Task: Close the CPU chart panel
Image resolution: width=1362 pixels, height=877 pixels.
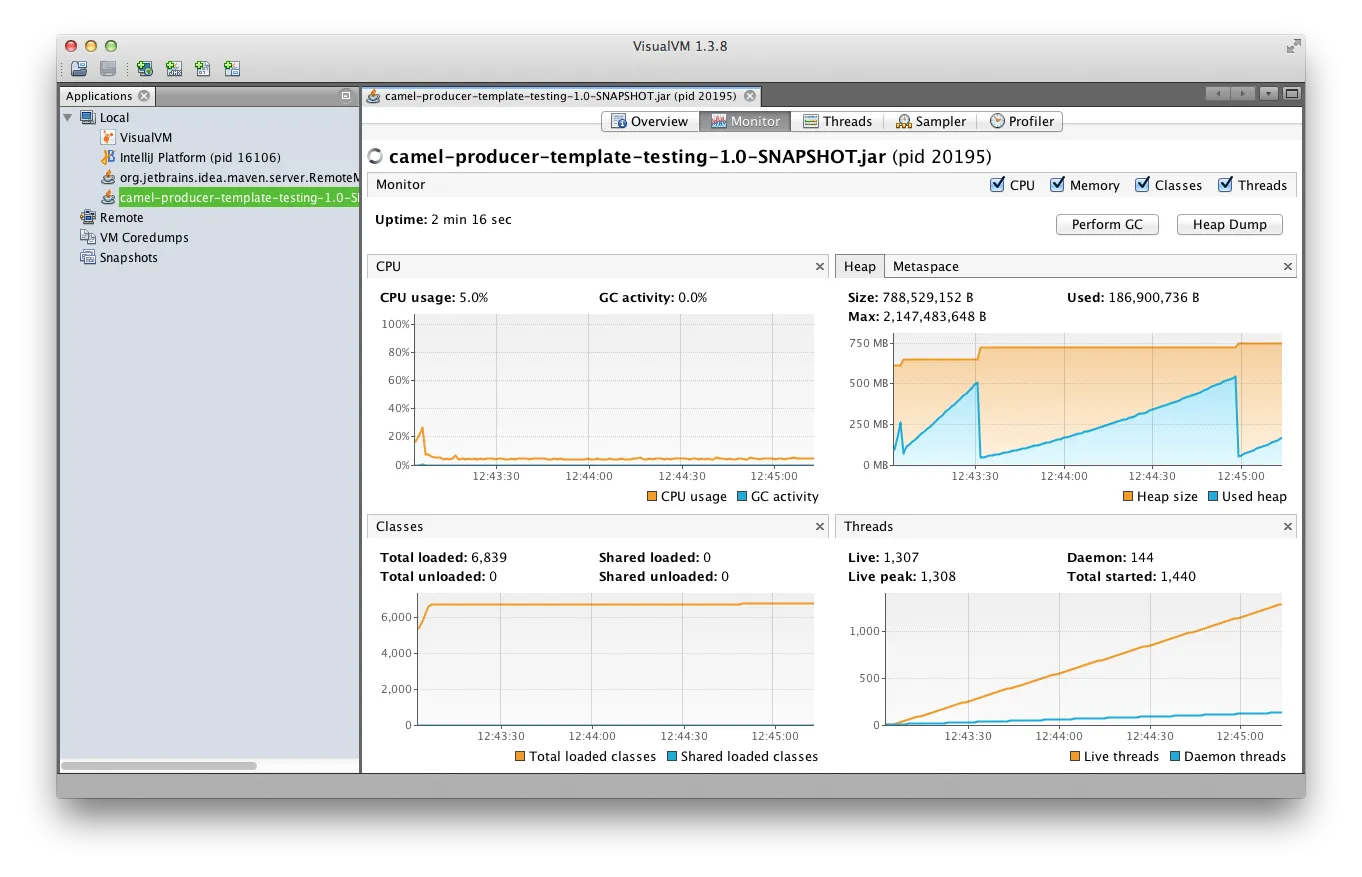Action: 820,267
